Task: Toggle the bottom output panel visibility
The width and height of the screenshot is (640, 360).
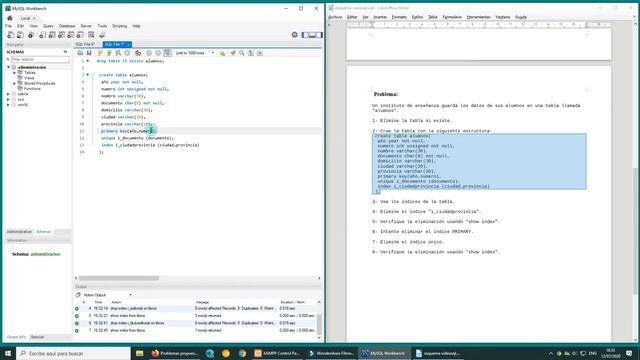Action: click(x=312, y=35)
